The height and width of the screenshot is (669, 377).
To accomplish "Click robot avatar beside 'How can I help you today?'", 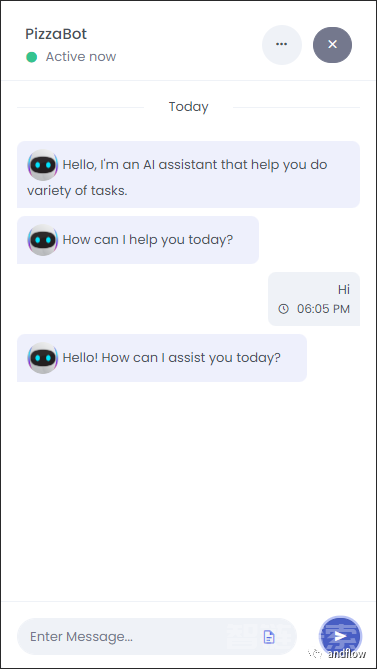I will [x=43, y=240].
